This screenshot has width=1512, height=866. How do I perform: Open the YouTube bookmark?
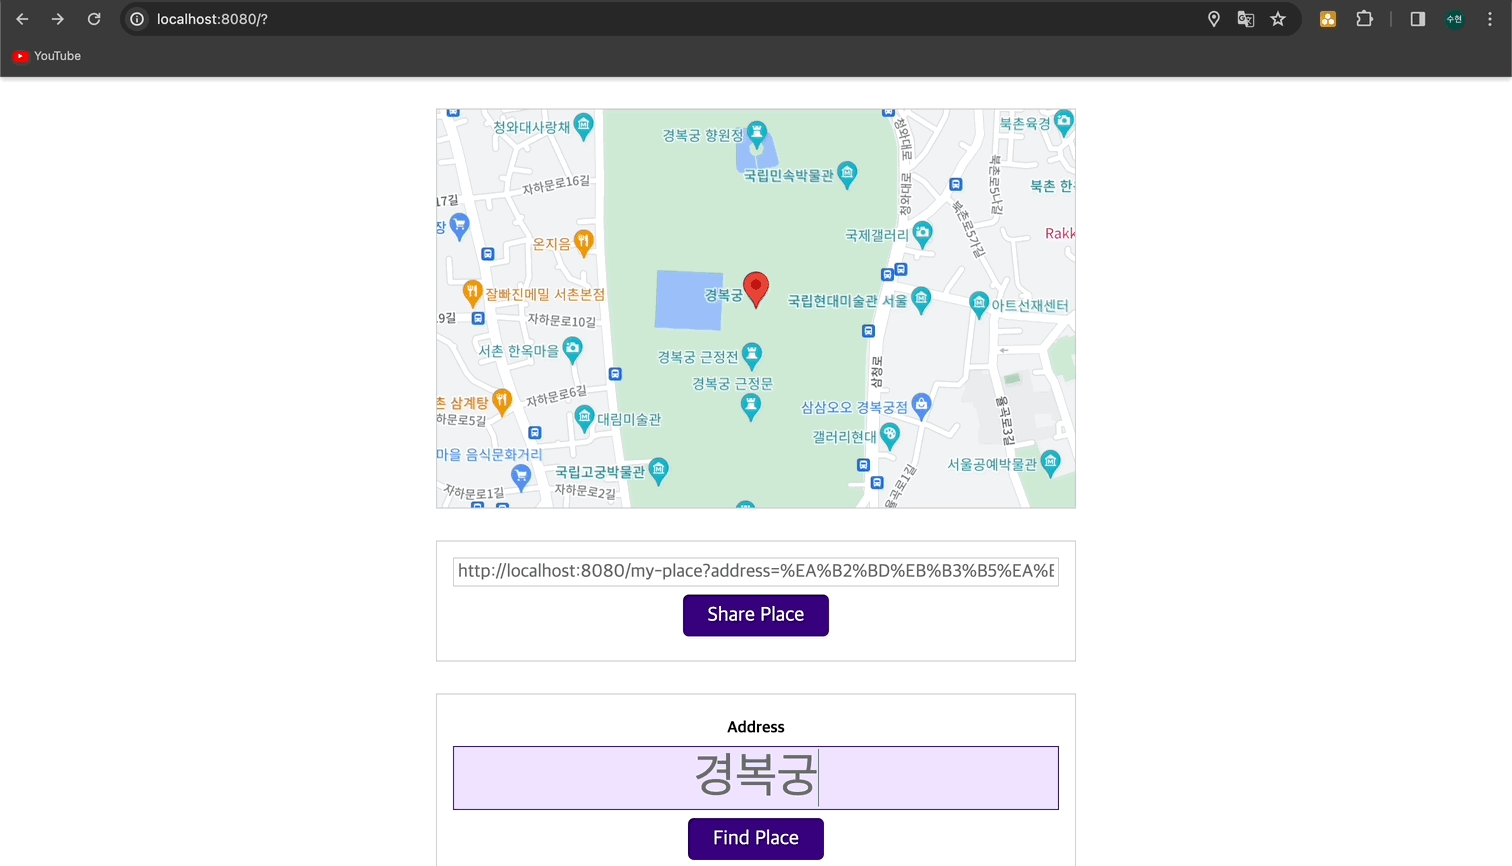click(47, 56)
